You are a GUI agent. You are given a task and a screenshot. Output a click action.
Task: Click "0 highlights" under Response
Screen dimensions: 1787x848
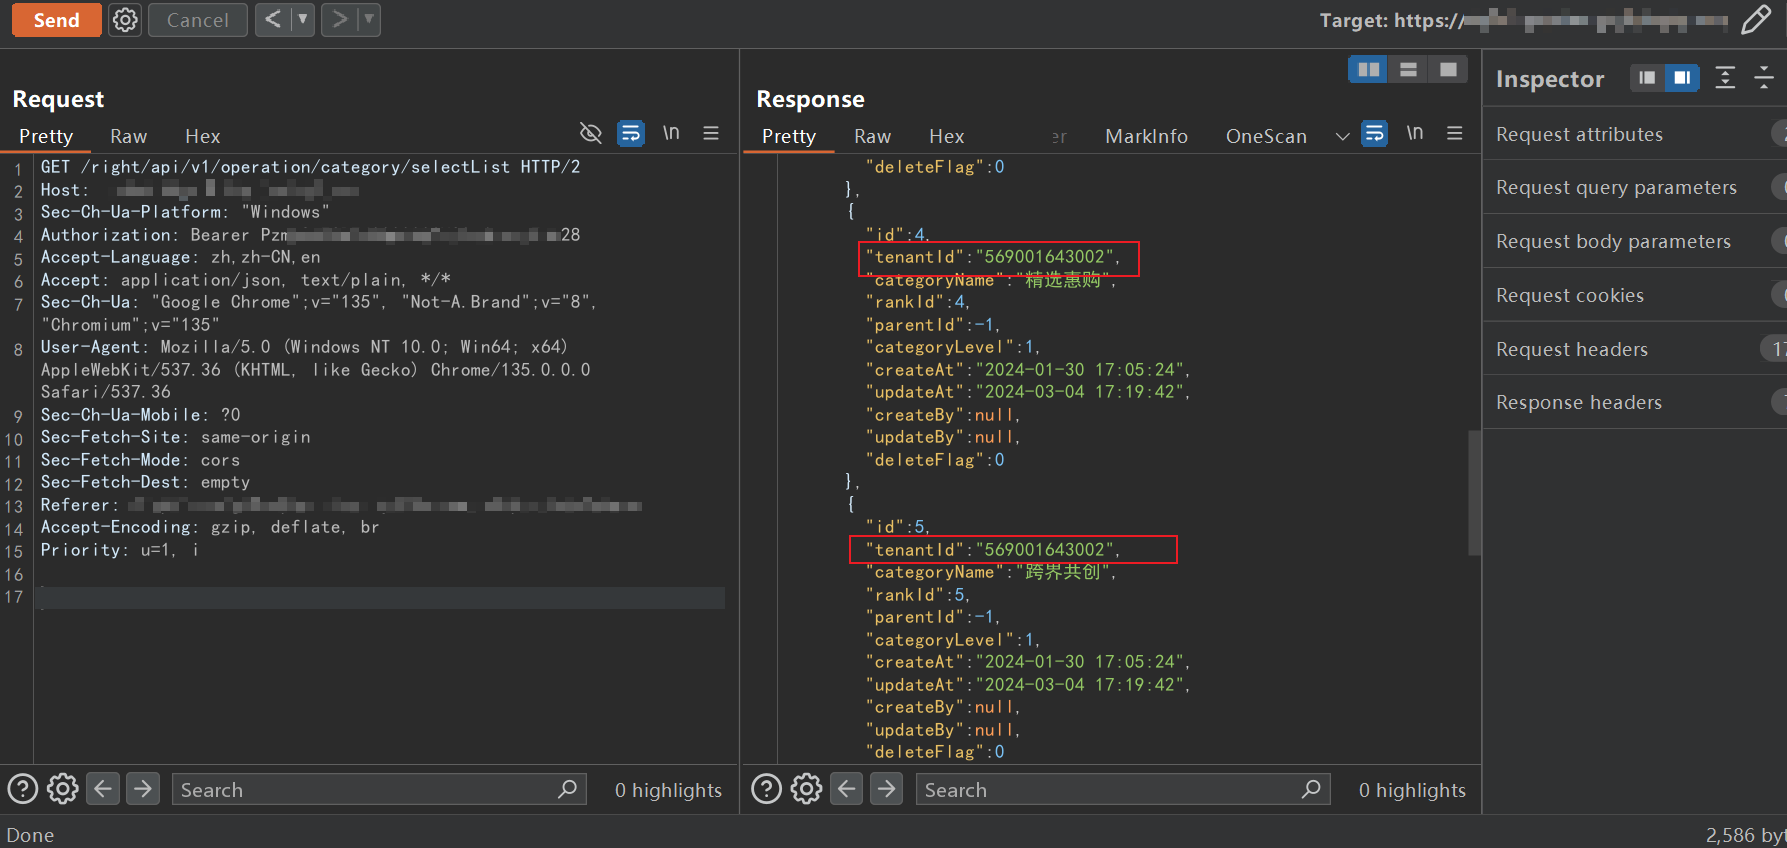pos(1412,790)
